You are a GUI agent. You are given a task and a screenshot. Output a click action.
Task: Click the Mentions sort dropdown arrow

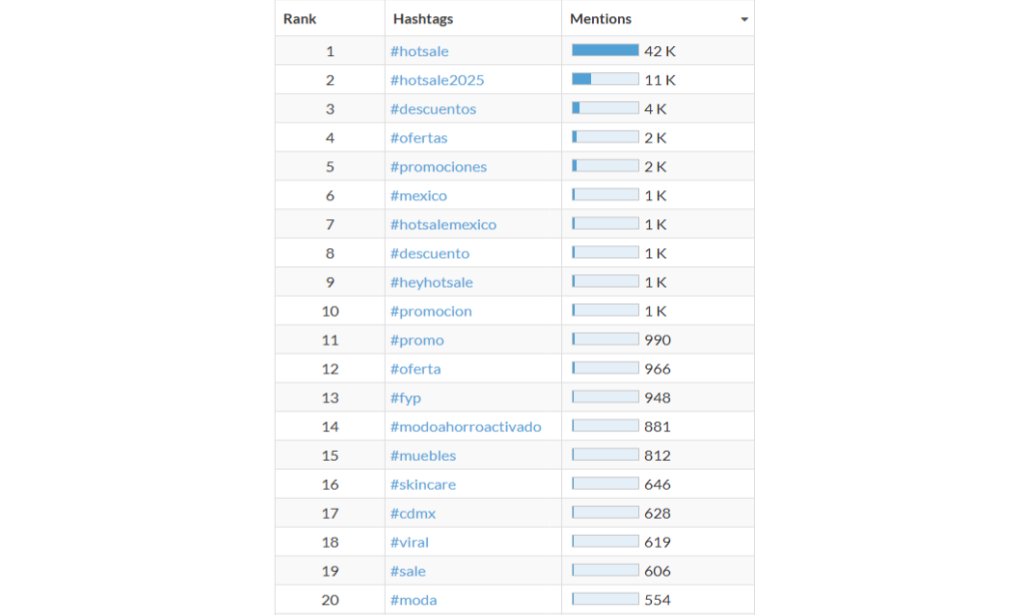click(744, 20)
